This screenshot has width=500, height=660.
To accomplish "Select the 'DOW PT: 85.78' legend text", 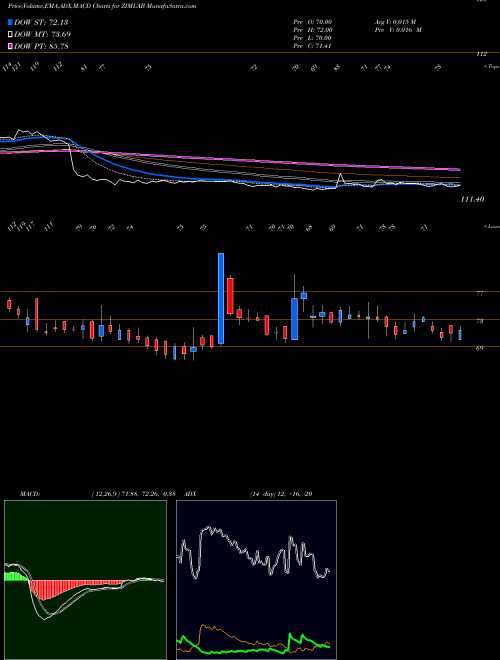I will [41, 46].
